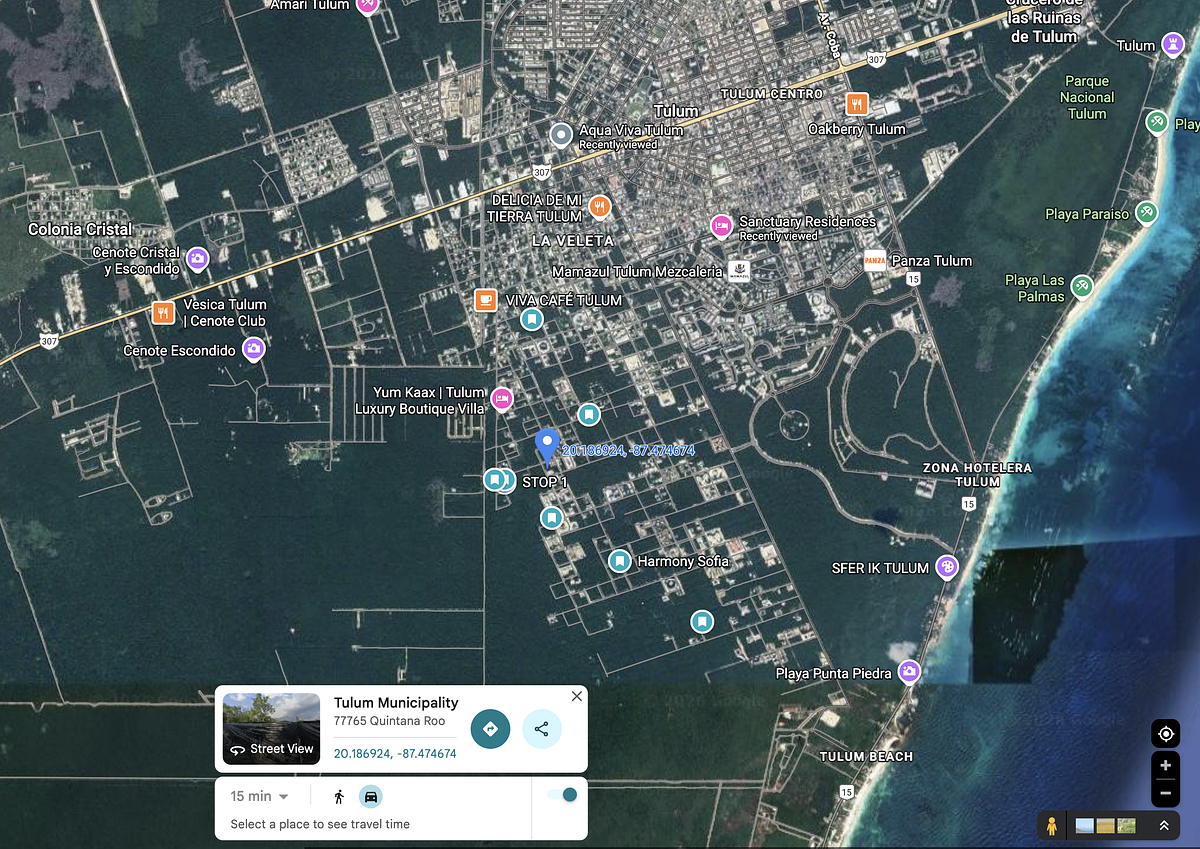The image size is (1200, 849).
Task: Click the Sanctuary Residences name label
Action: click(x=807, y=221)
